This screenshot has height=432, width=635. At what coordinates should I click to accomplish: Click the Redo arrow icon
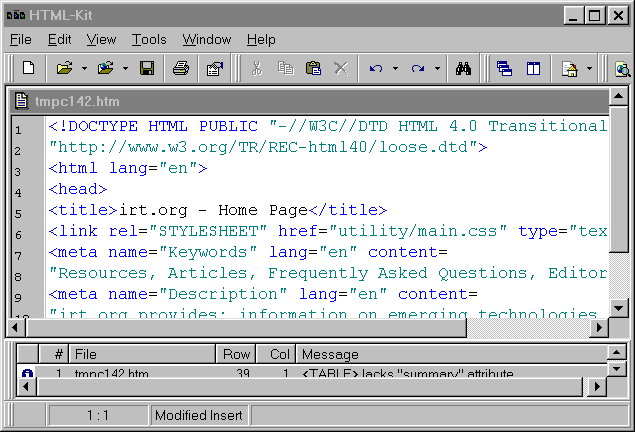coord(418,69)
